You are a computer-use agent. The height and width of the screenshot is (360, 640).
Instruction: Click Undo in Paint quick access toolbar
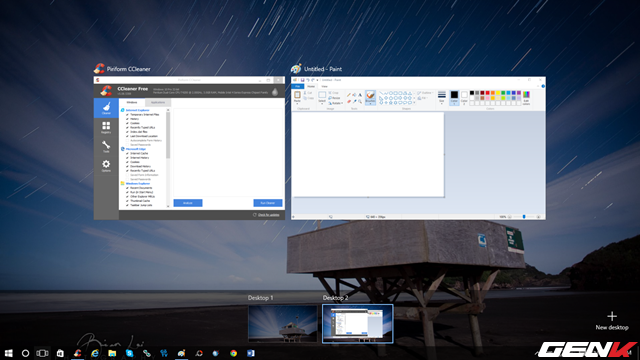pos(308,80)
